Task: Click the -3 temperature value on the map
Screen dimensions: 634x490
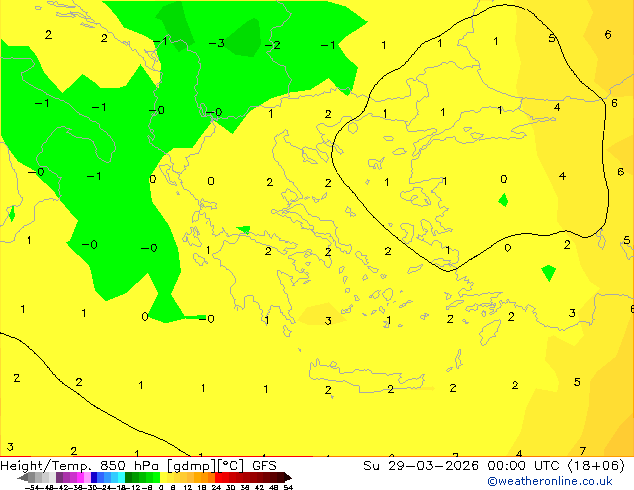Action: click(217, 43)
